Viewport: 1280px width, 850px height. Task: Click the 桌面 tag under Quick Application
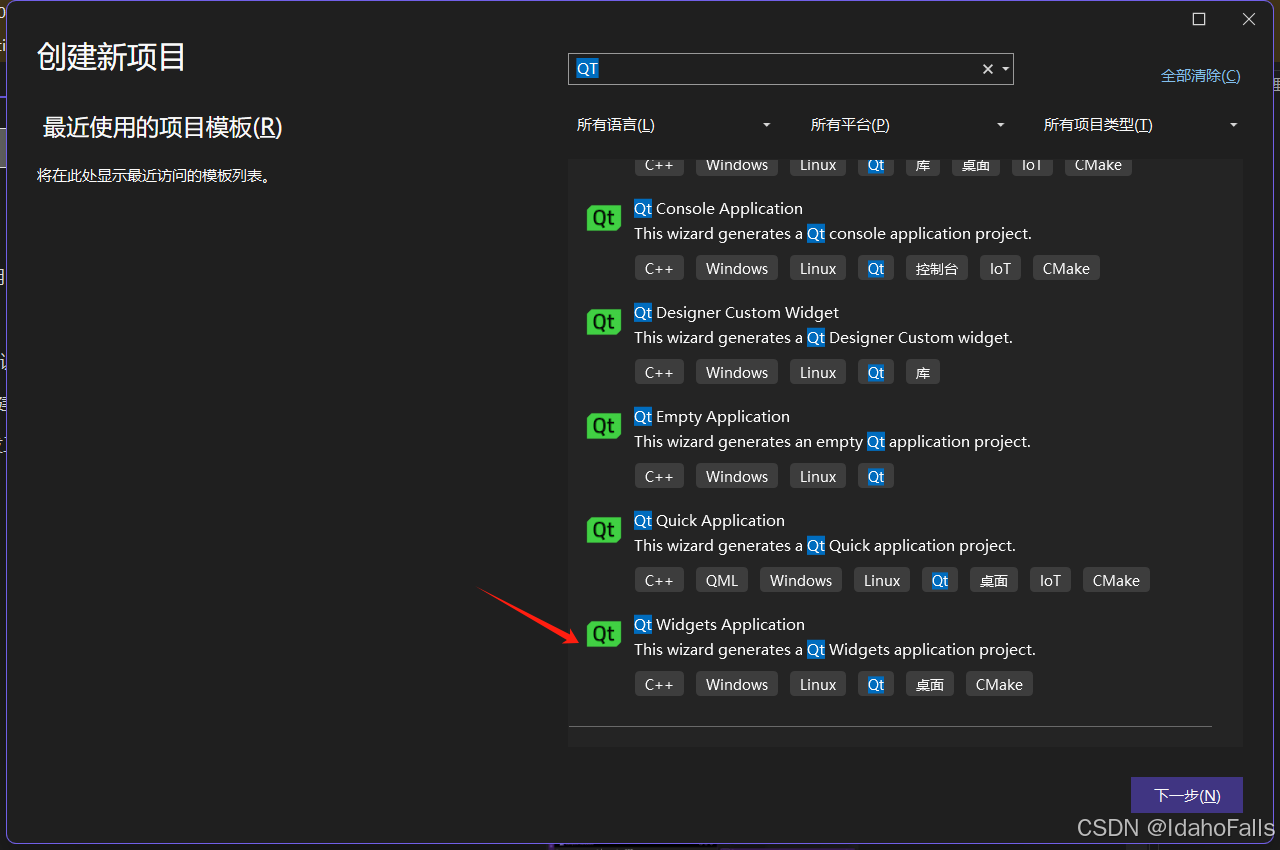click(x=994, y=580)
